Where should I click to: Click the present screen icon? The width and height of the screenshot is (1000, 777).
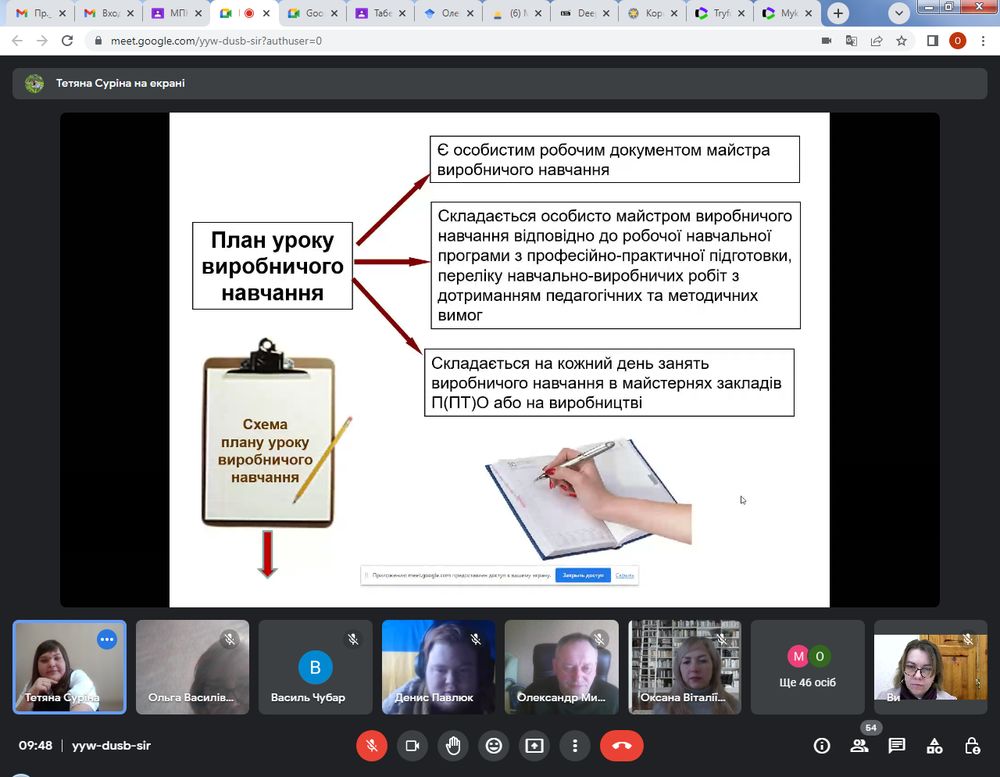tap(534, 745)
